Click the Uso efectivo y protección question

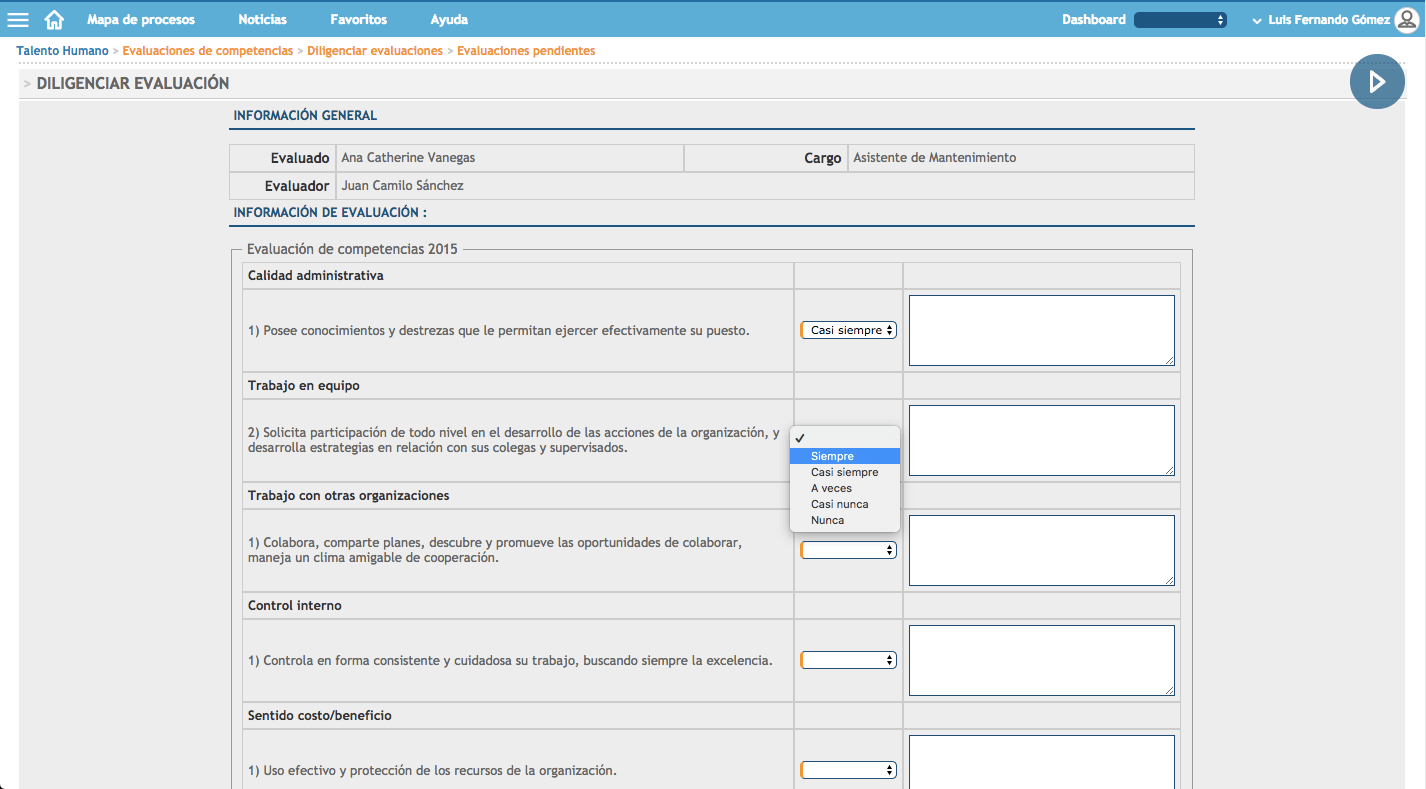(x=432, y=770)
